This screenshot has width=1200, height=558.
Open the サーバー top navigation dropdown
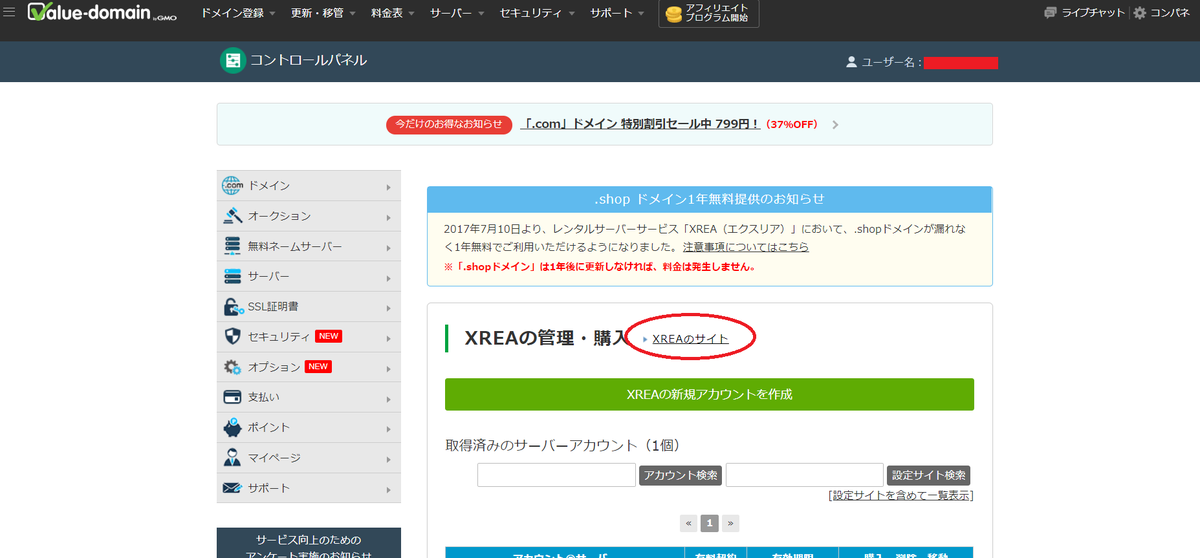tap(457, 13)
